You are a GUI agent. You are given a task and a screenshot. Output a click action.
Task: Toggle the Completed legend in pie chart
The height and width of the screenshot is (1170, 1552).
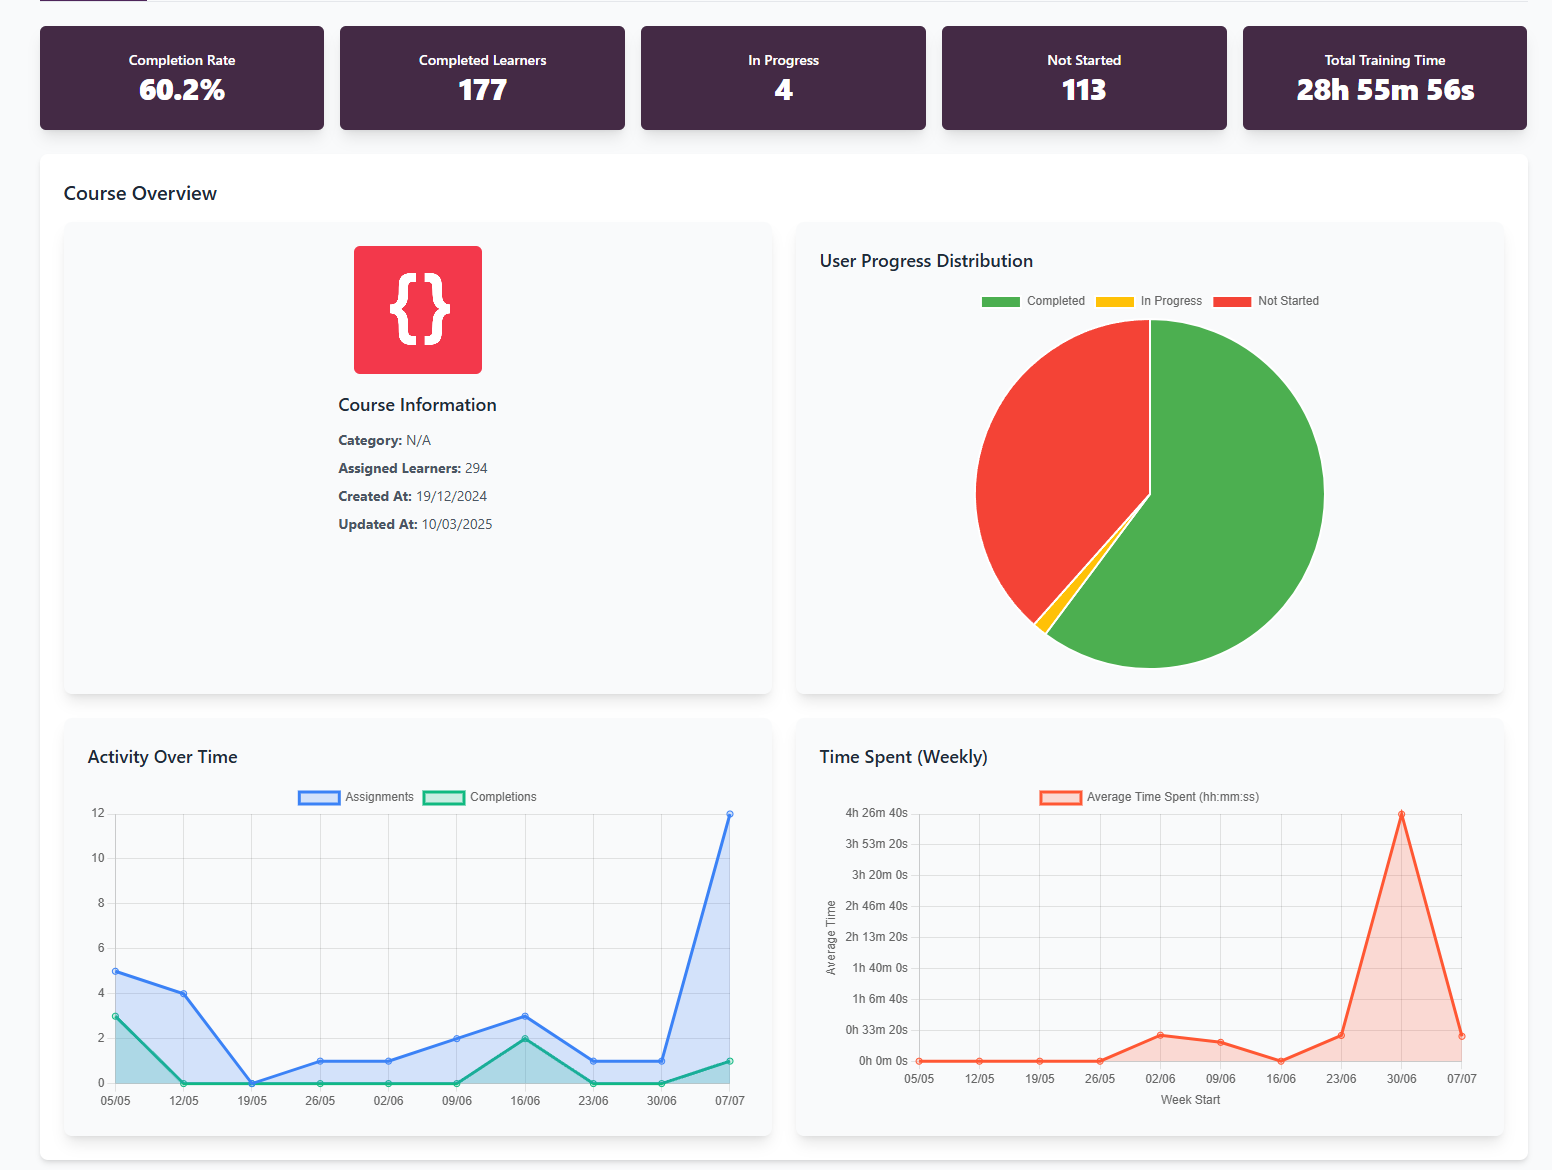1033,301
